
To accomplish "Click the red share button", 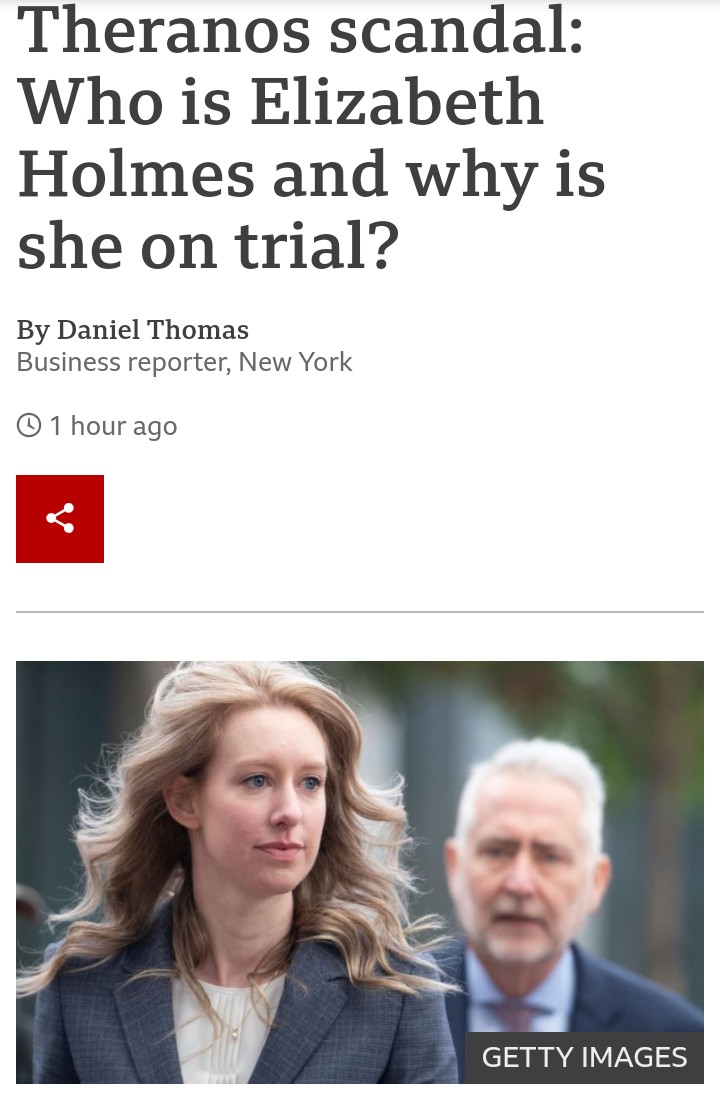I will (60, 518).
